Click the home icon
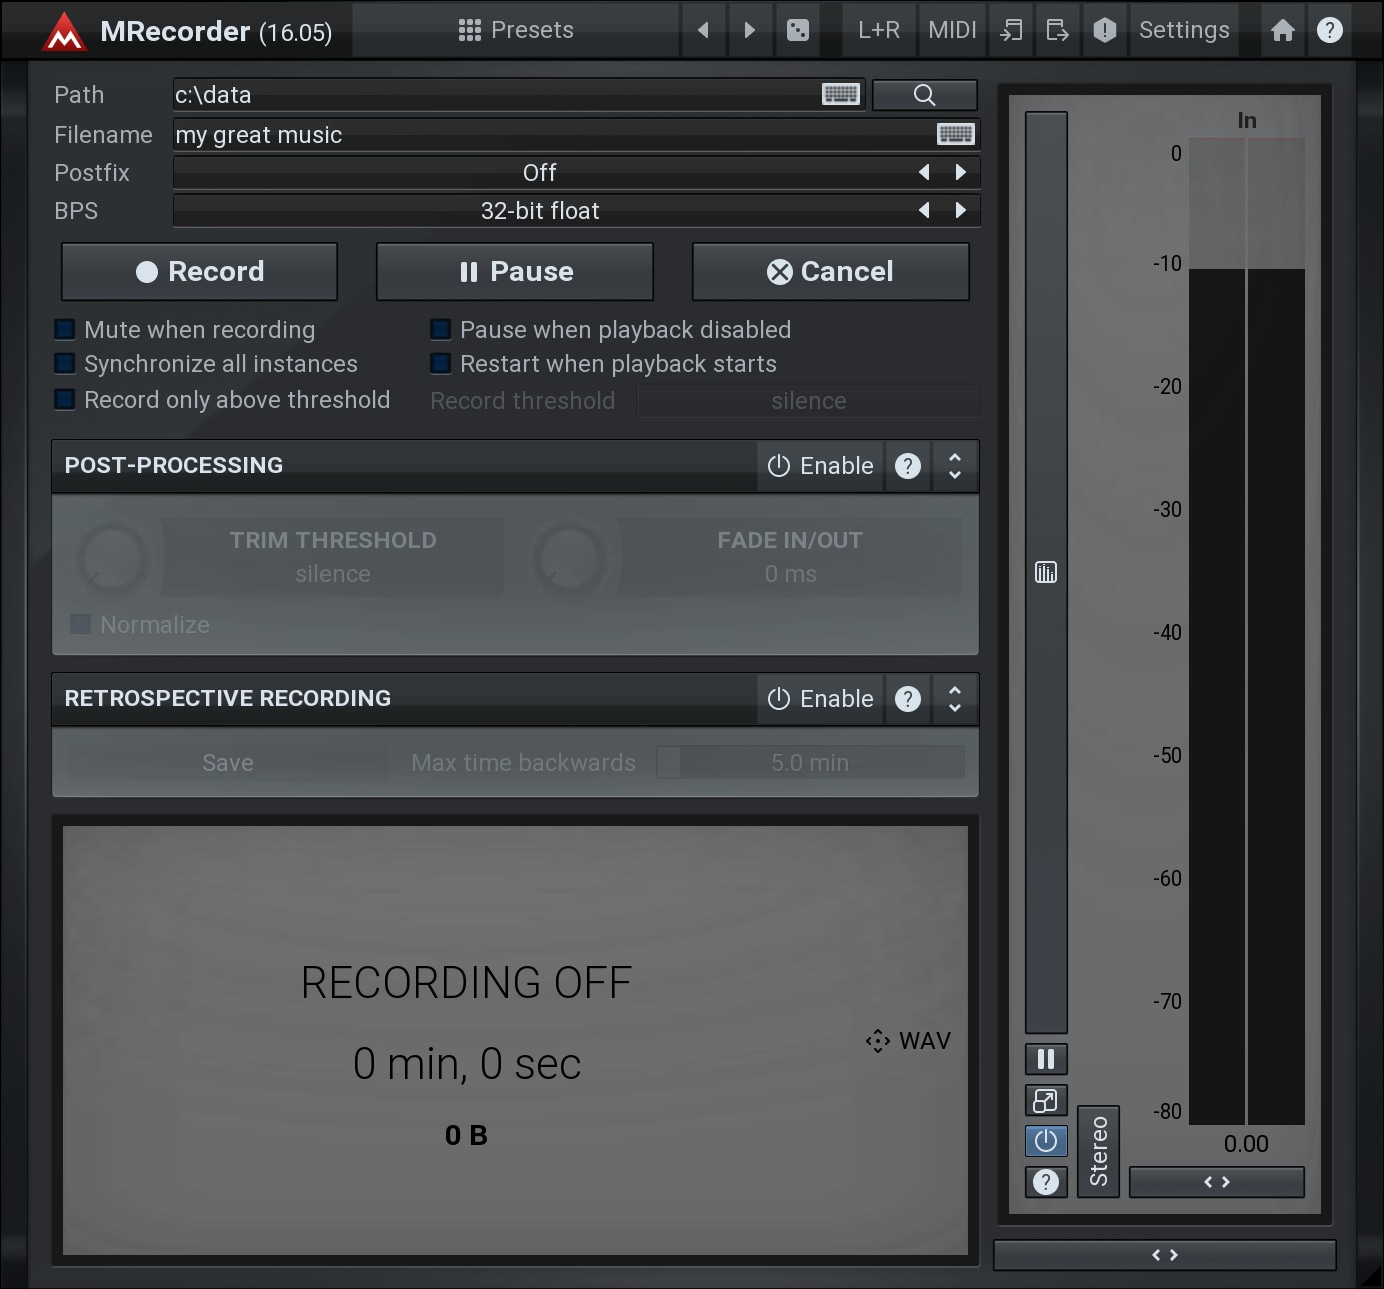This screenshot has height=1289, width=1384. [1283, 30]
